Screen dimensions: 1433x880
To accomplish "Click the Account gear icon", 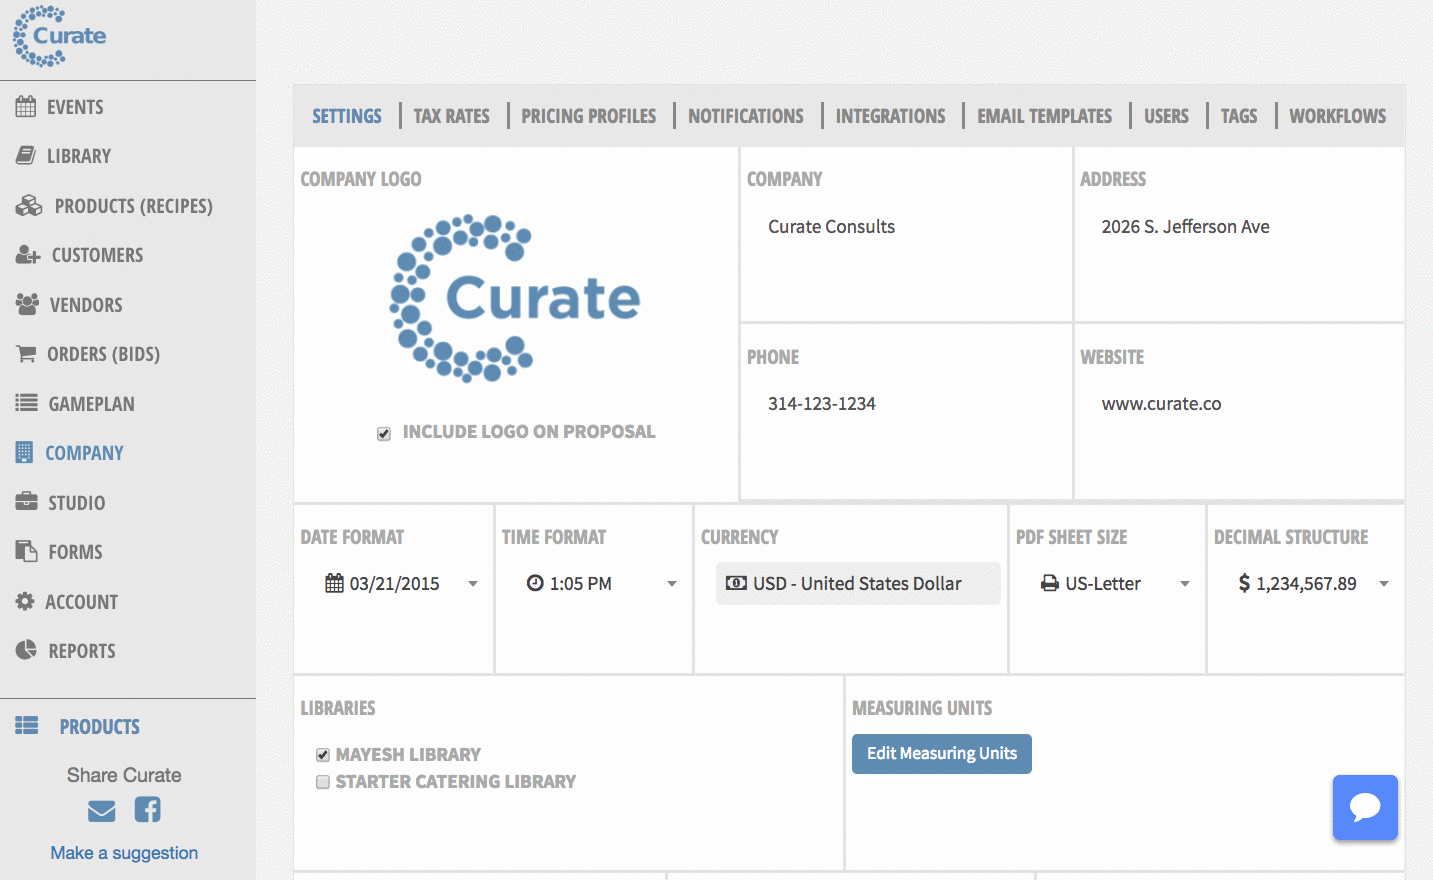I will tap(25, 601).
